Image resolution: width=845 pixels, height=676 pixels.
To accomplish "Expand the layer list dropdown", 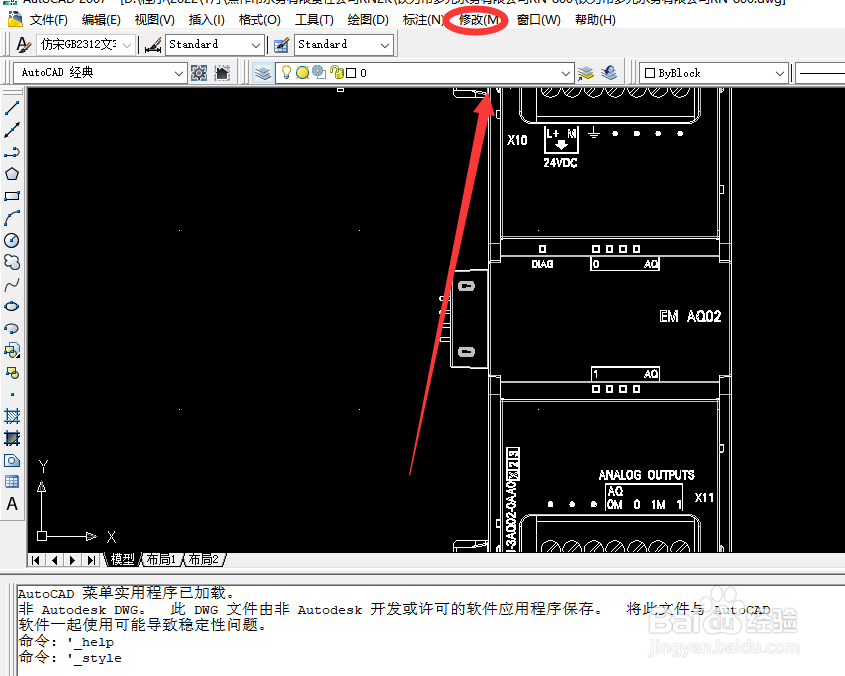I will coord(565,73).
